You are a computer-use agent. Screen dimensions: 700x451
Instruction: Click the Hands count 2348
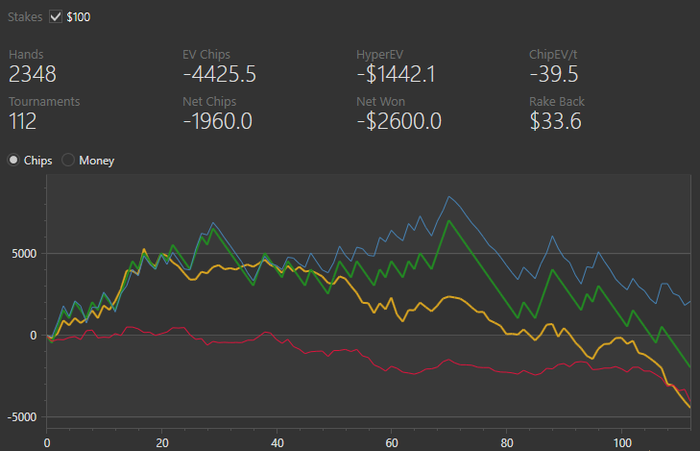point(33,74)
